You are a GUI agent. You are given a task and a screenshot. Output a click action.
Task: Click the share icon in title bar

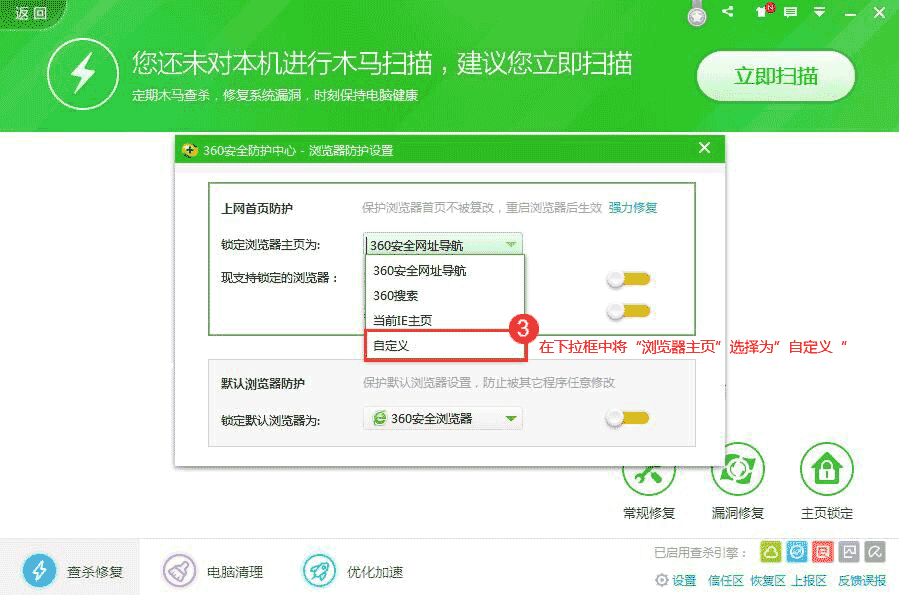coord(728,11)
